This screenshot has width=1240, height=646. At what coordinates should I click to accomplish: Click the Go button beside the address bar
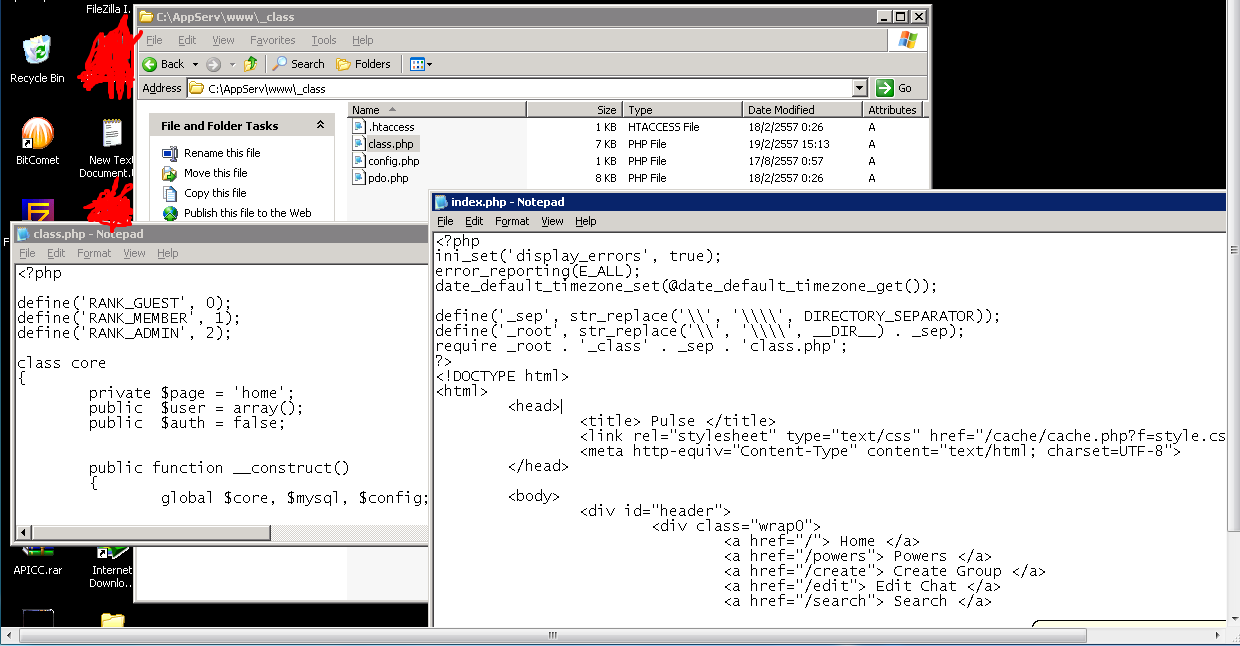click(x=895, y=88)
